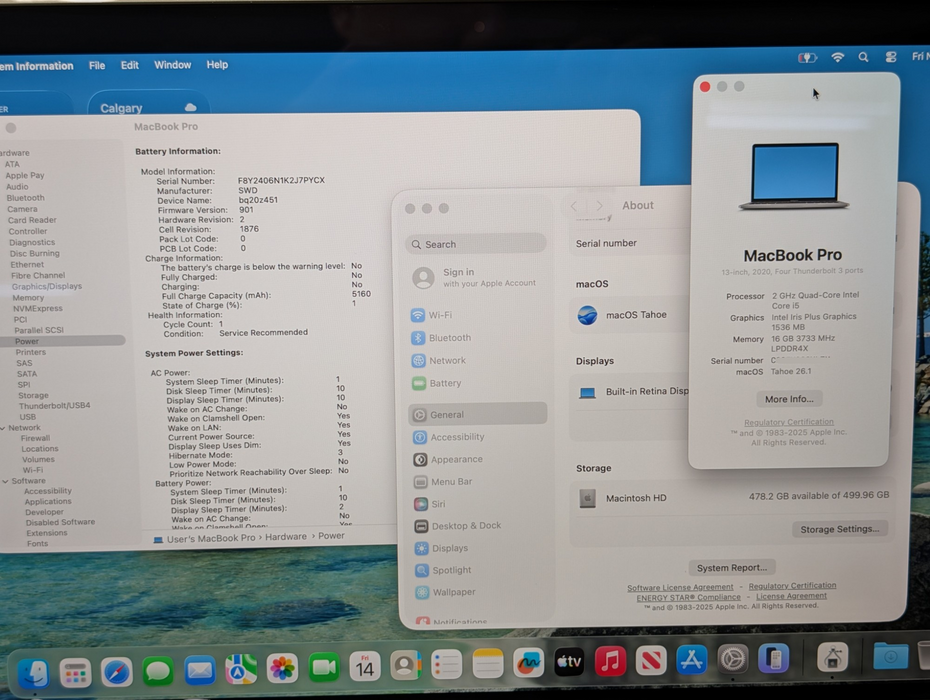Launch Maps from the Dock

point(241,669)
